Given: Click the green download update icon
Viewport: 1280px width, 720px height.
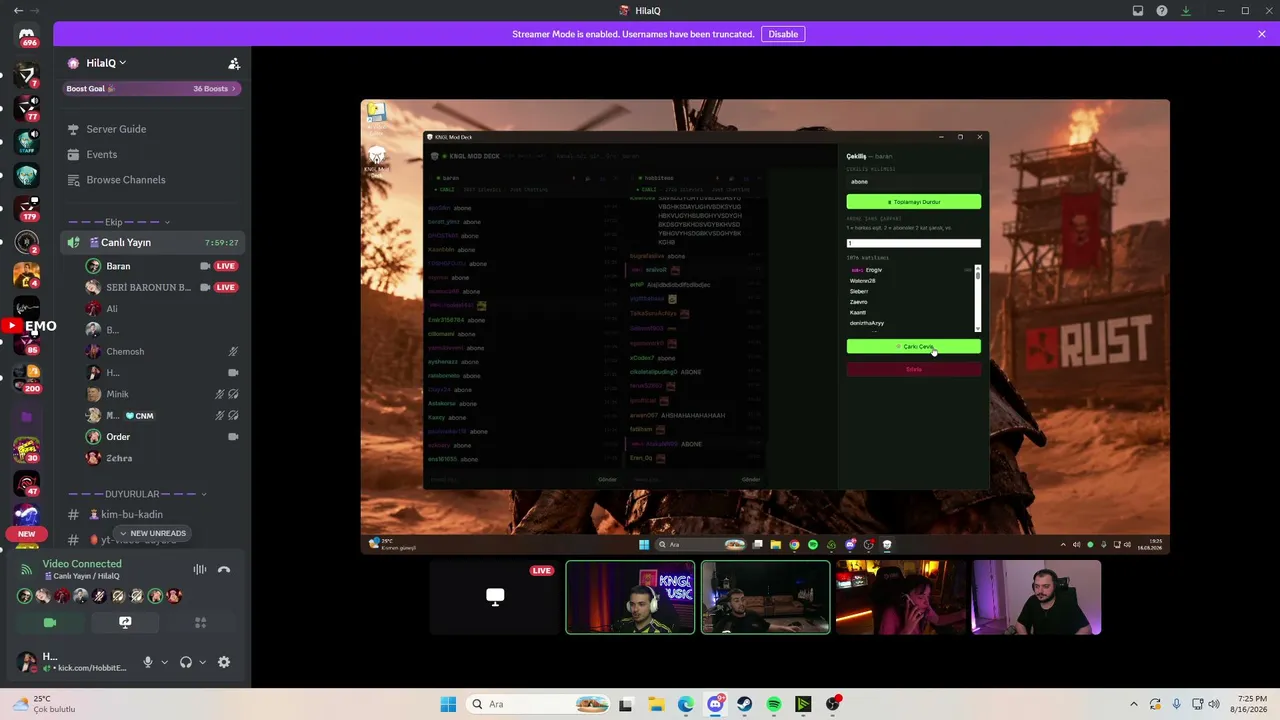Looking at the screenshot, I should (x=1186, y=10).
